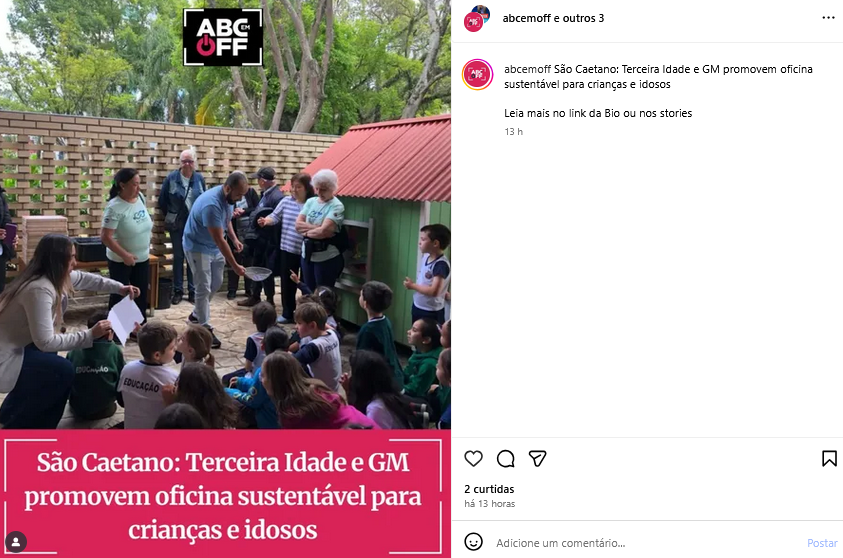Click abcemoff username in caption
The width and height of the screenshot is (843, 558).
point(527,69)
